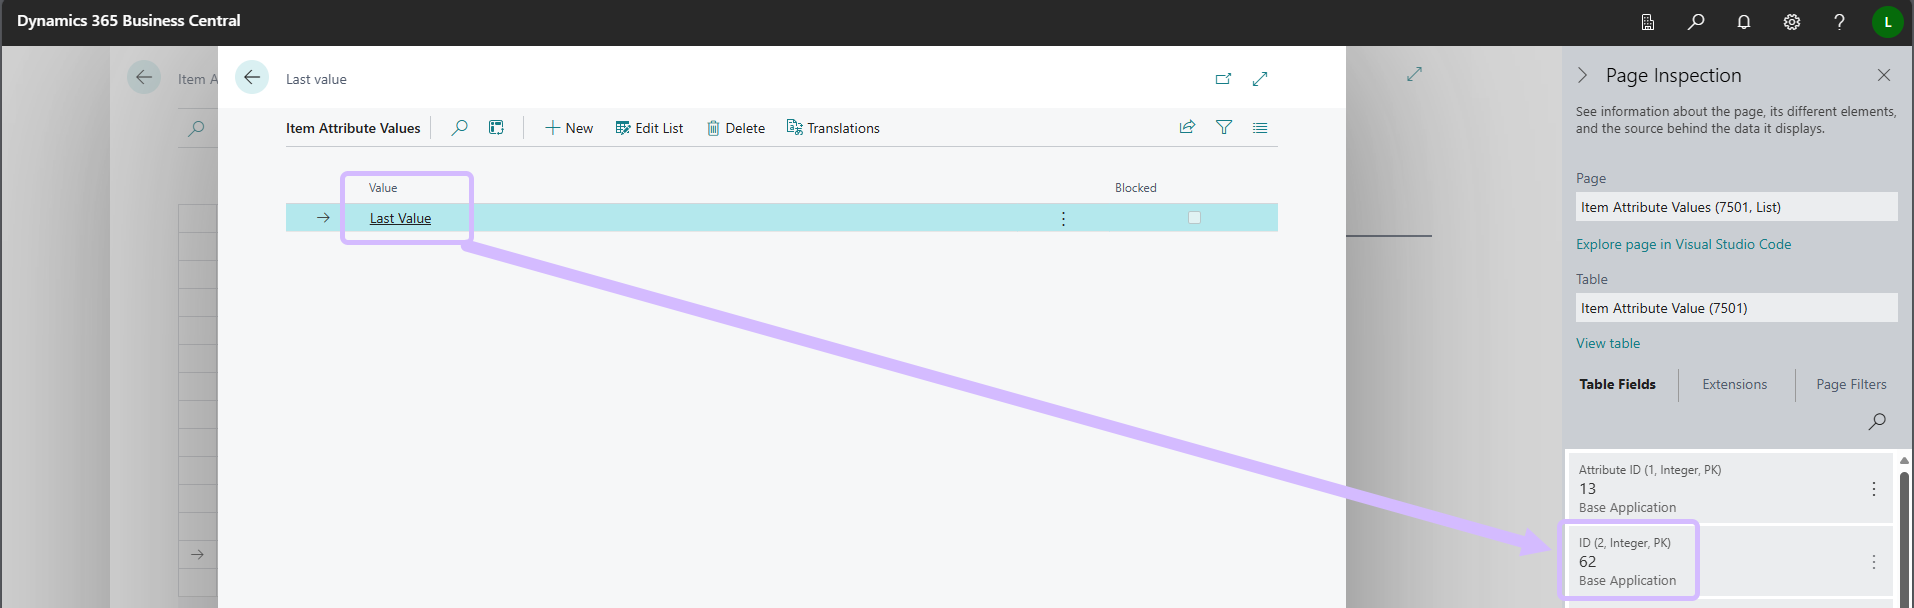Collapse Page Inspection pane with chevron
The width and height of the screenshot is (1914, 608).
(x=1582, y=76)
